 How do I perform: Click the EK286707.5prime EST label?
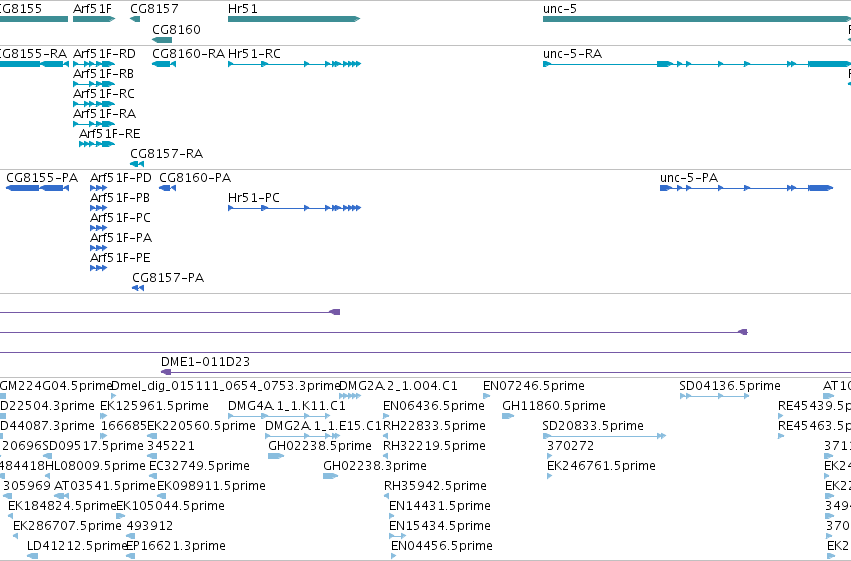67,526
